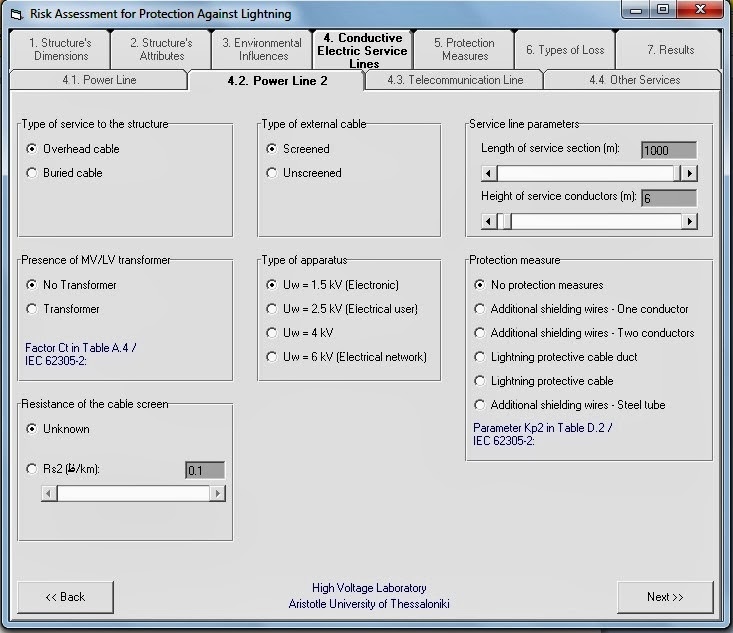Open the 4.3. Telecommunication Line sub-tab
The width and height of the screenshot is (733, 633).
(454, 80)
